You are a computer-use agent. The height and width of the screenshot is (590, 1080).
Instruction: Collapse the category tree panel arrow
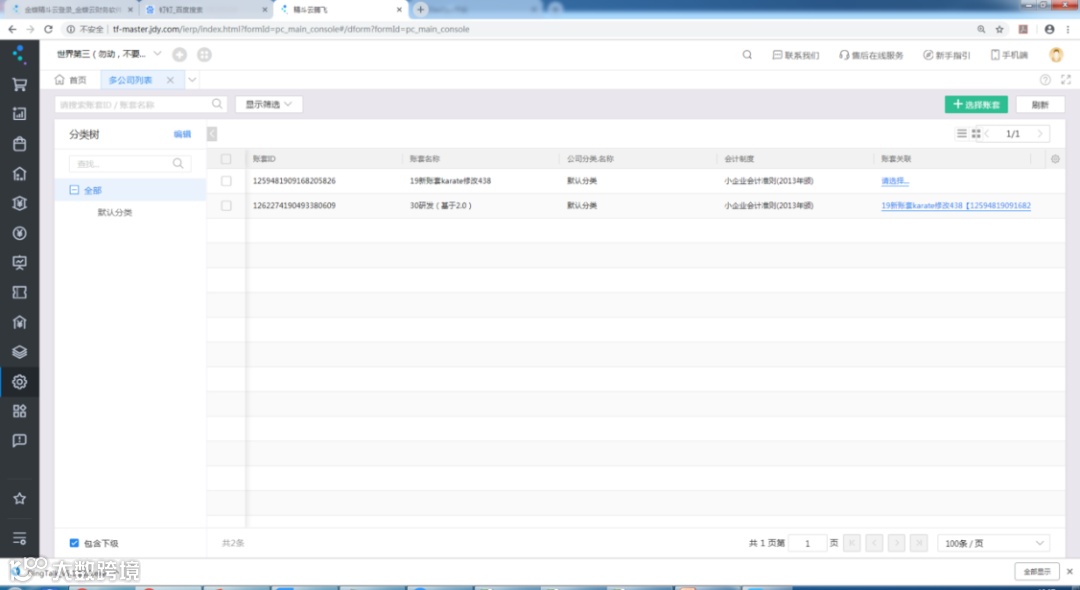coord(212,134)
